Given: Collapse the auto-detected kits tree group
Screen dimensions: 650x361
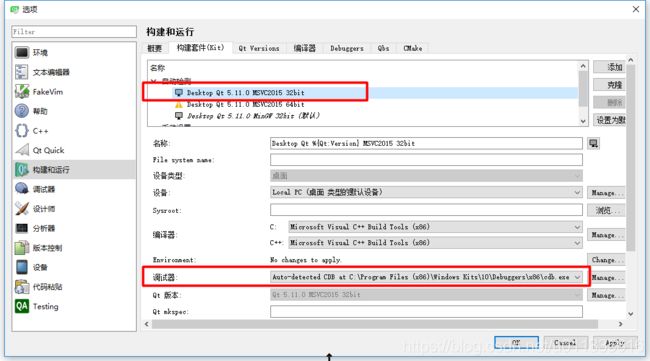Looking at the screenshot, I should (154, 81).
